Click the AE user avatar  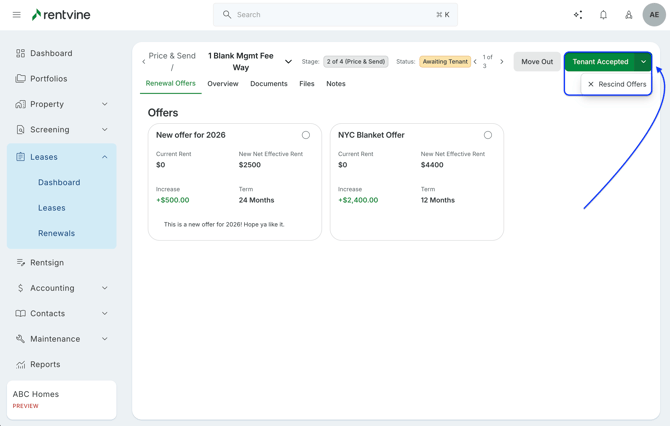pos(654,15)
